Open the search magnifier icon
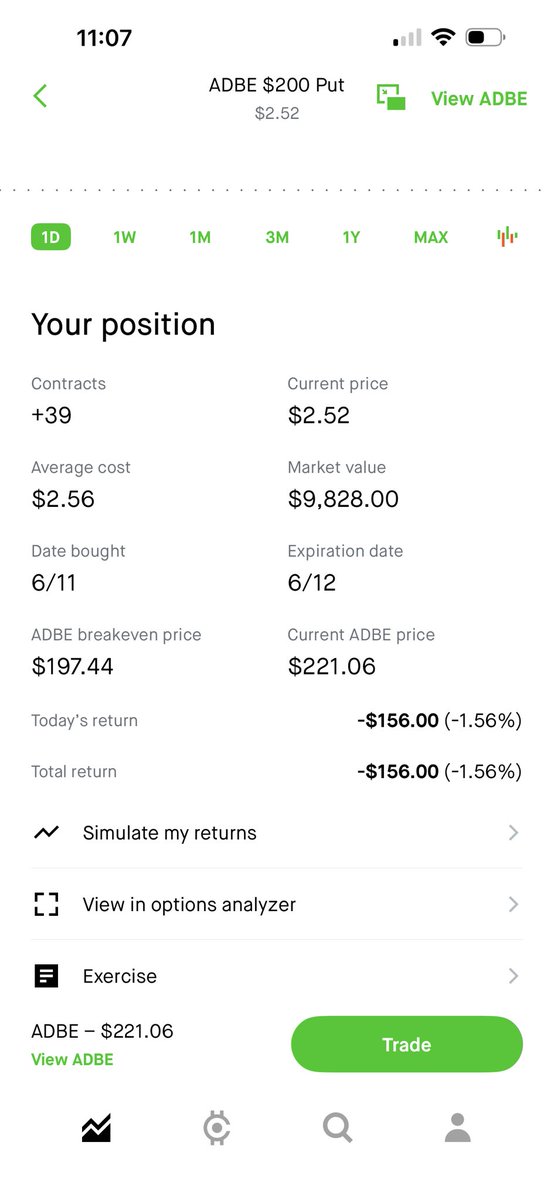The image size is (554, 1200). (338, 1129)
